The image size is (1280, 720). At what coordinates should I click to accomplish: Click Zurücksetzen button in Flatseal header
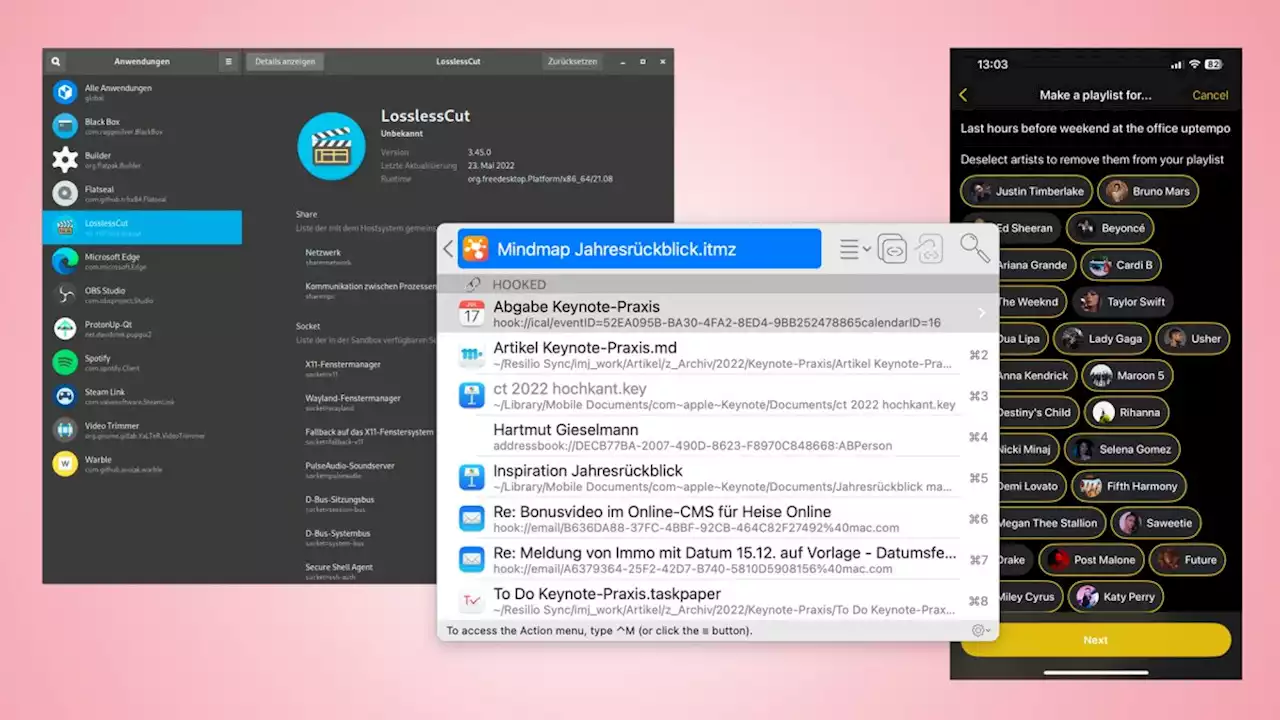pyautogui.click(x=572, y=61)
